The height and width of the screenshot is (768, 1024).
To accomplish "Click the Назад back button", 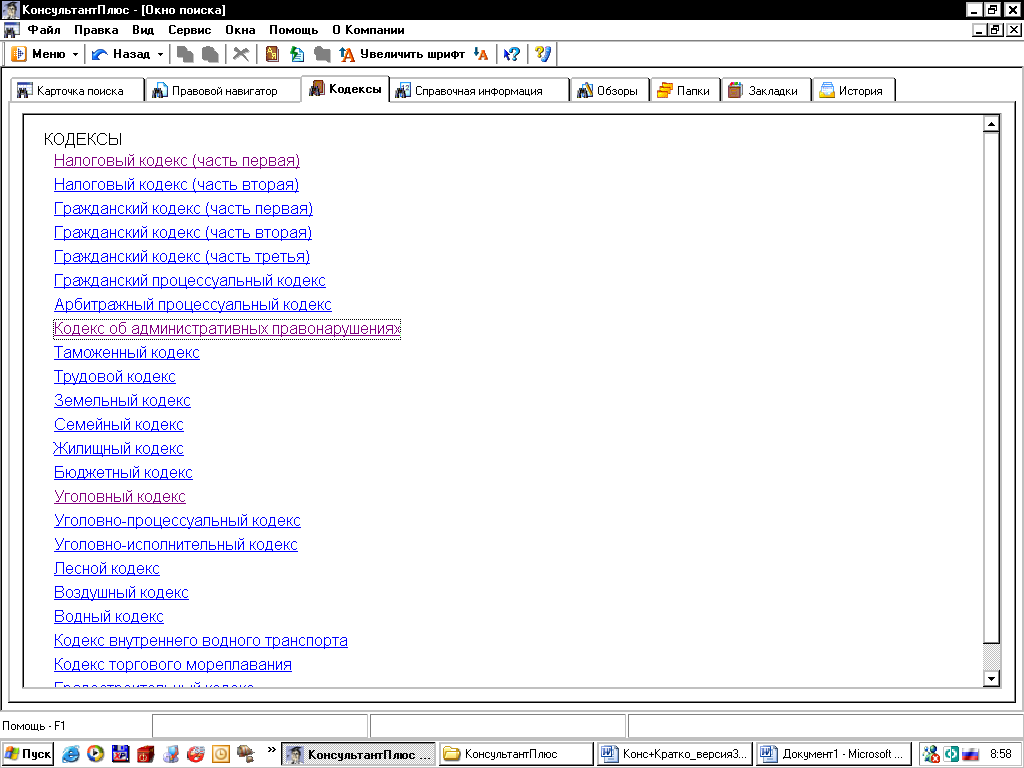I will tap(121, 54).
